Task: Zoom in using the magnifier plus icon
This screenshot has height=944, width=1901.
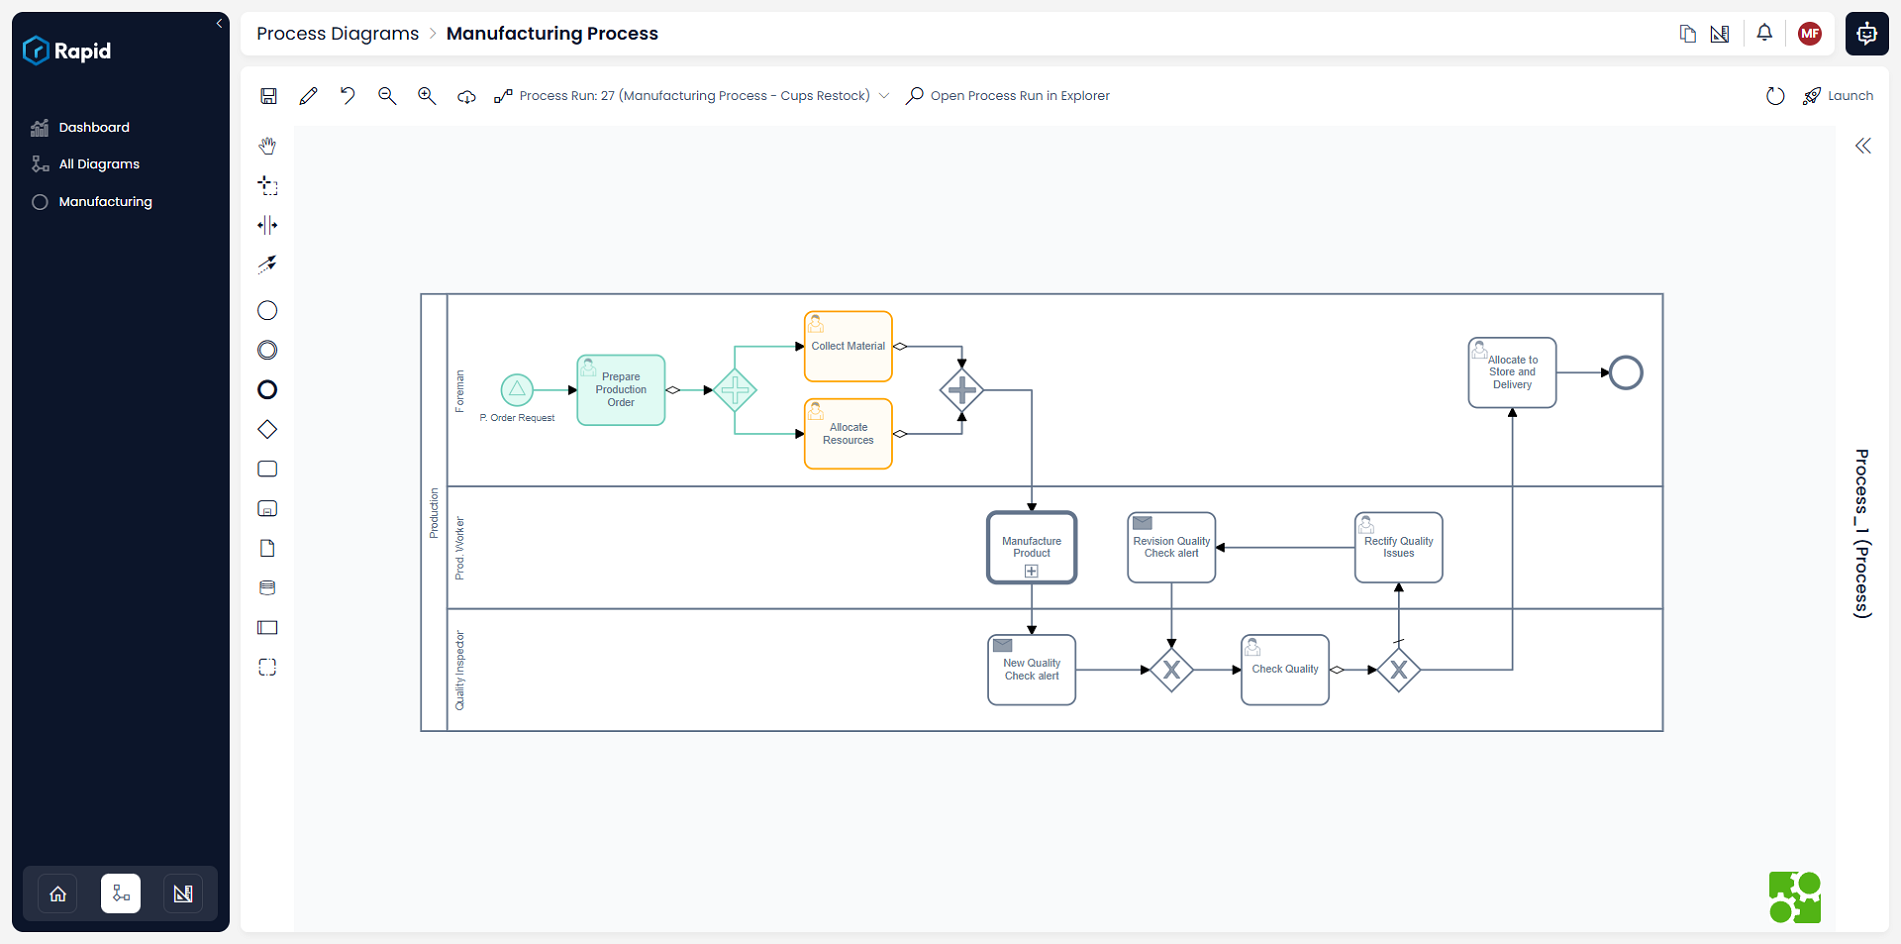Action: tap(427, 96)
